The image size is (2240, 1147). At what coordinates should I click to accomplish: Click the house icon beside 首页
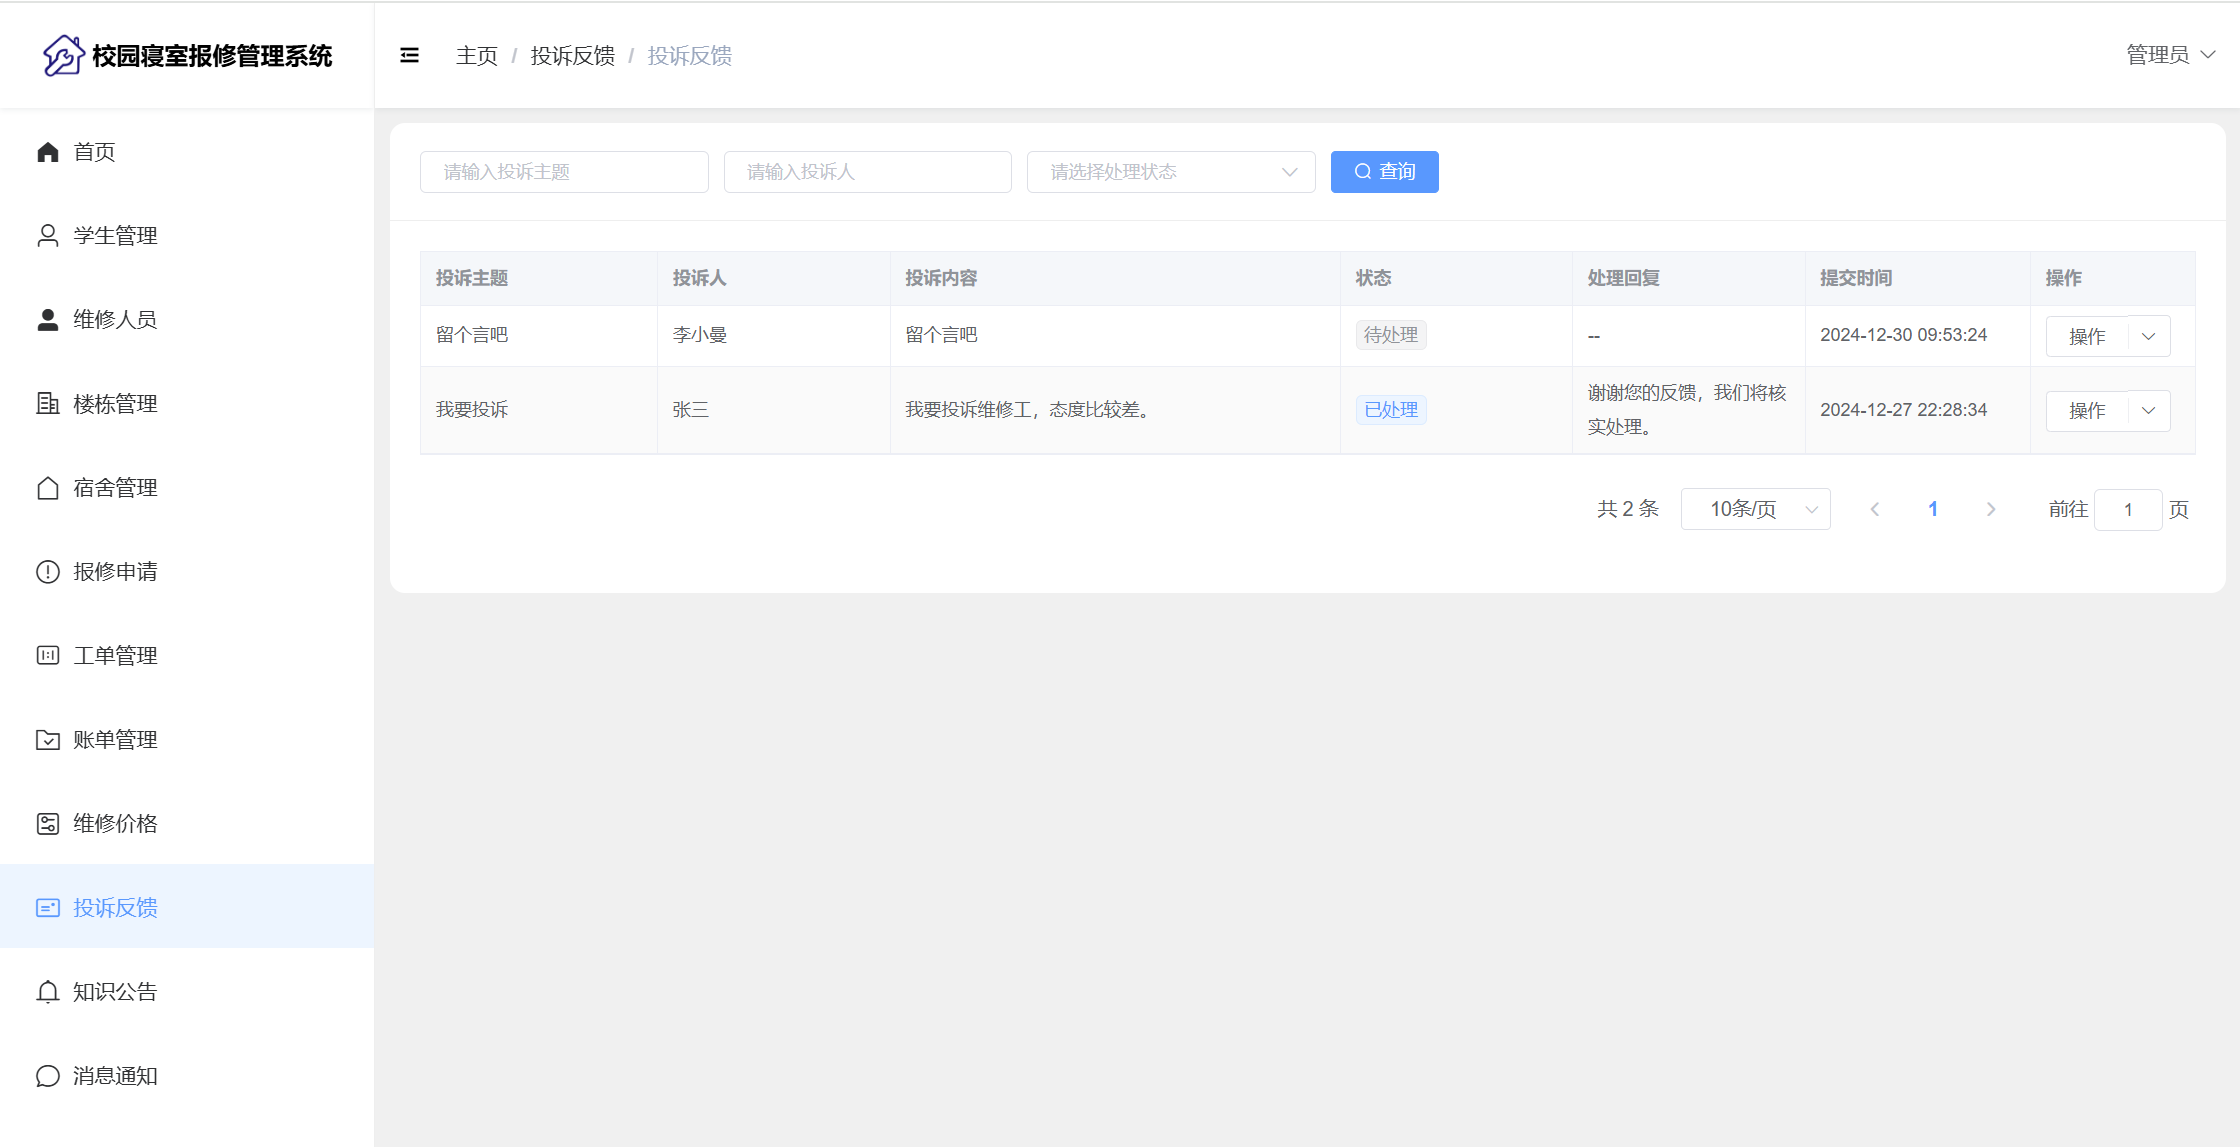[47, 152]
